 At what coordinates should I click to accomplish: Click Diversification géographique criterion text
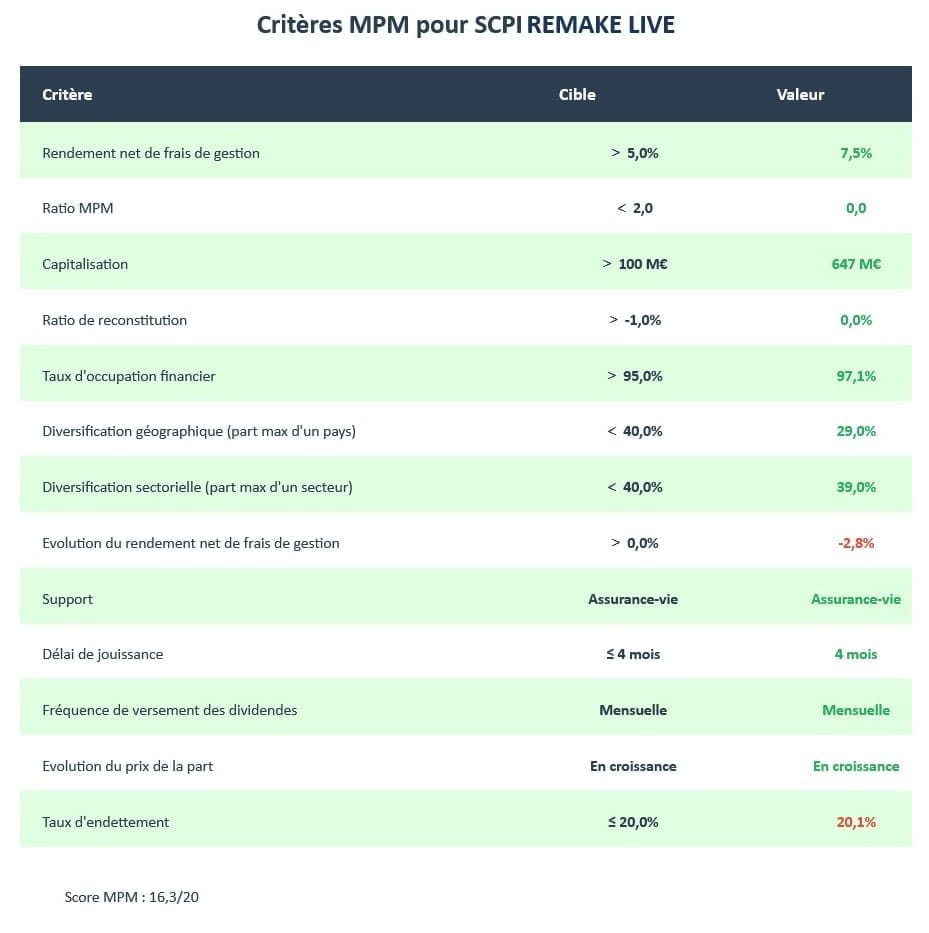(199, 431)
